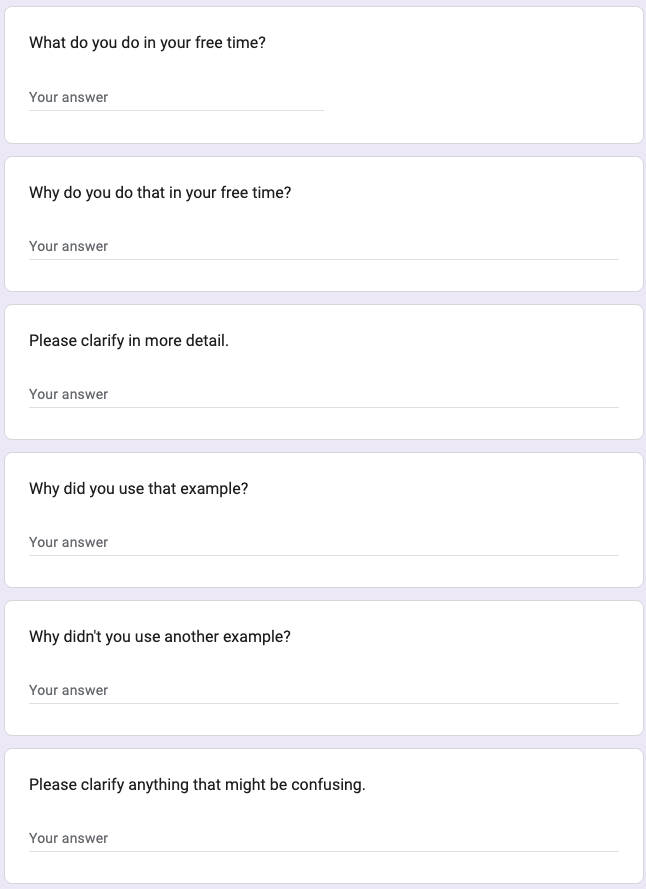
Task: Click the underline of the second question's answer field
Action: point(324,260)
